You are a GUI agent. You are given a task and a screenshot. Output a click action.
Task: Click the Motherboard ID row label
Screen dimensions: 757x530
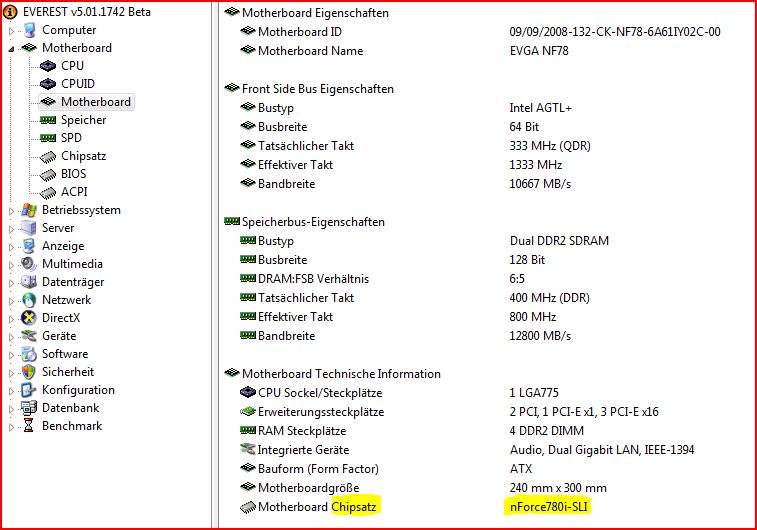(x=300, y=32)
